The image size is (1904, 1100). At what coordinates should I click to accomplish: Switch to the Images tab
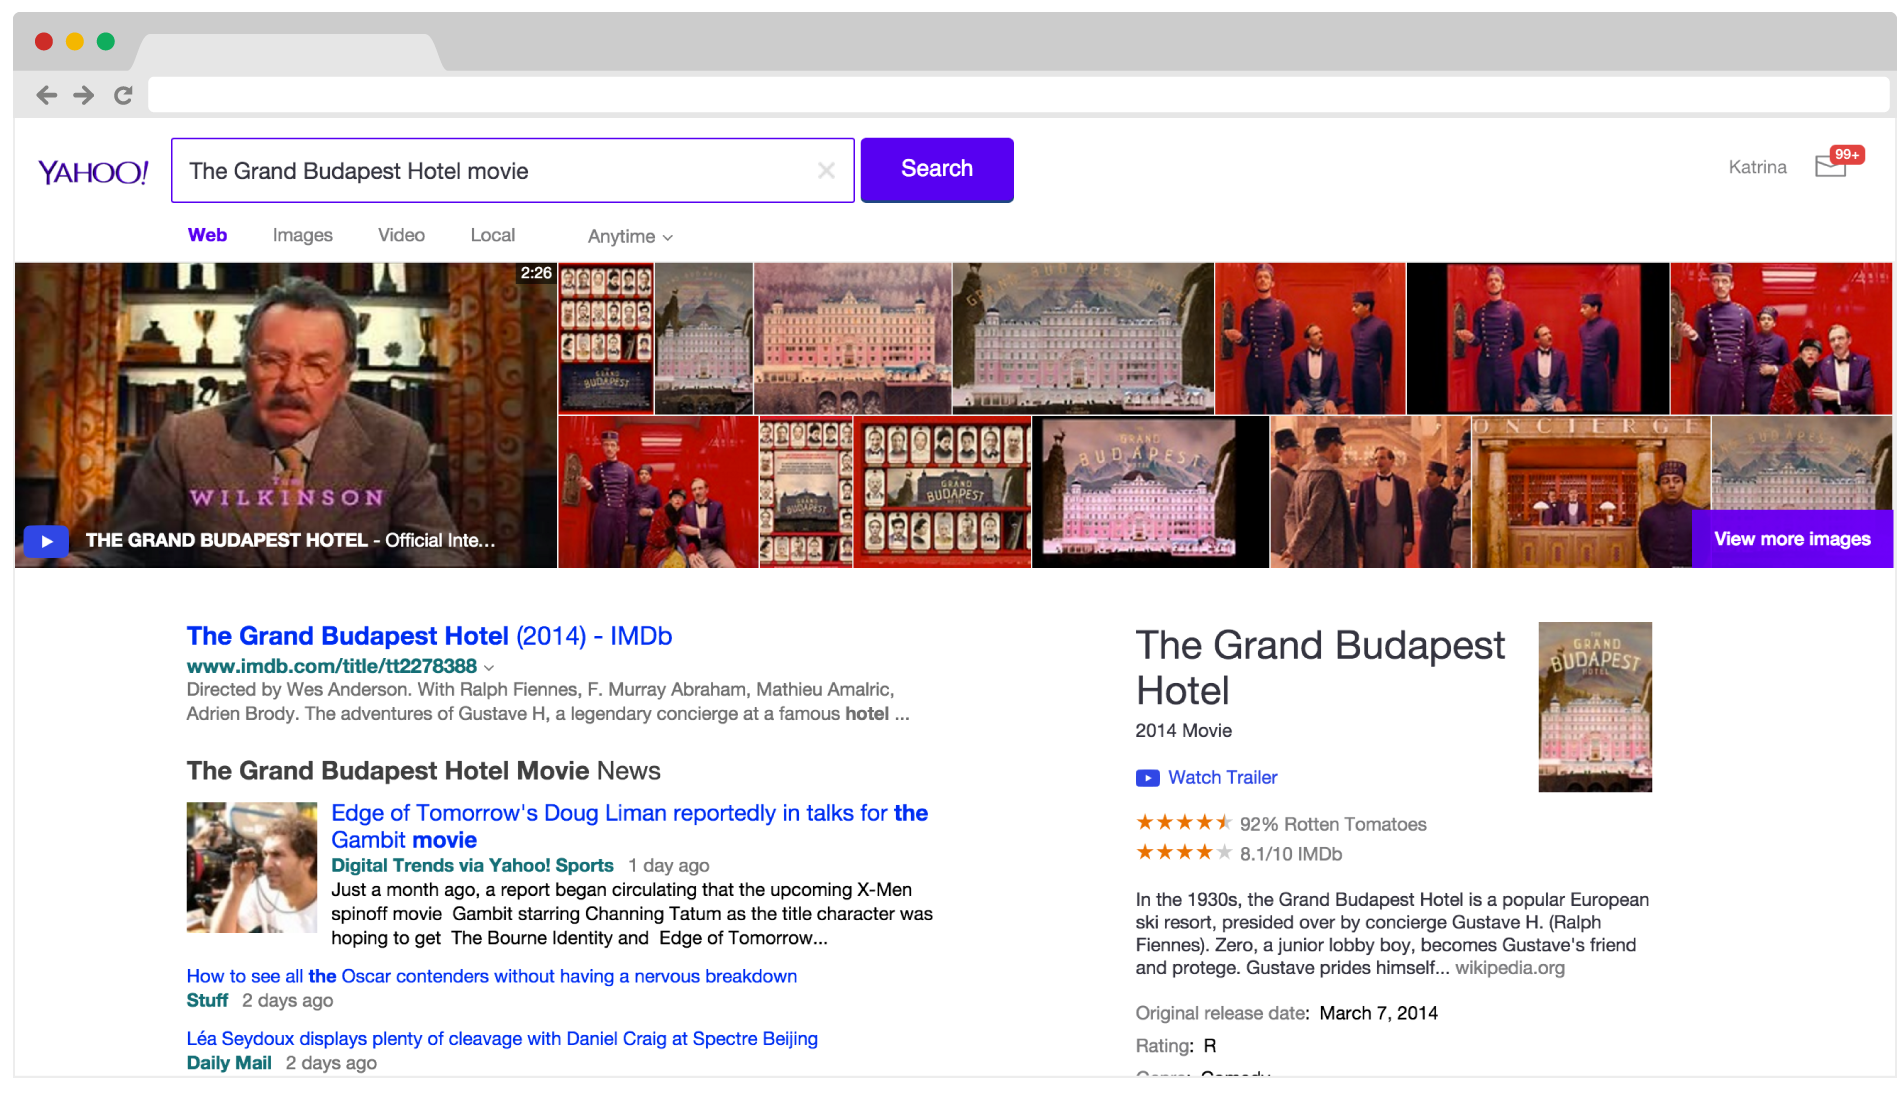302,235
